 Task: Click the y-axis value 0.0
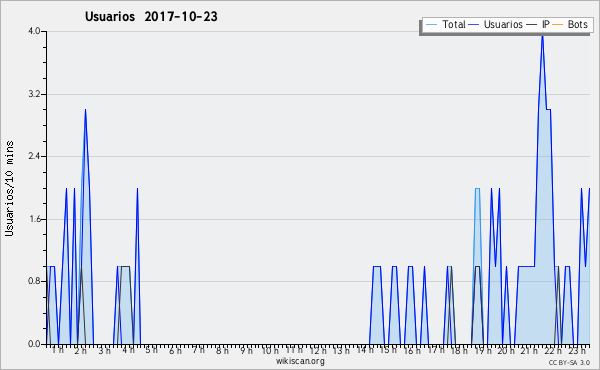coord(34,344)
